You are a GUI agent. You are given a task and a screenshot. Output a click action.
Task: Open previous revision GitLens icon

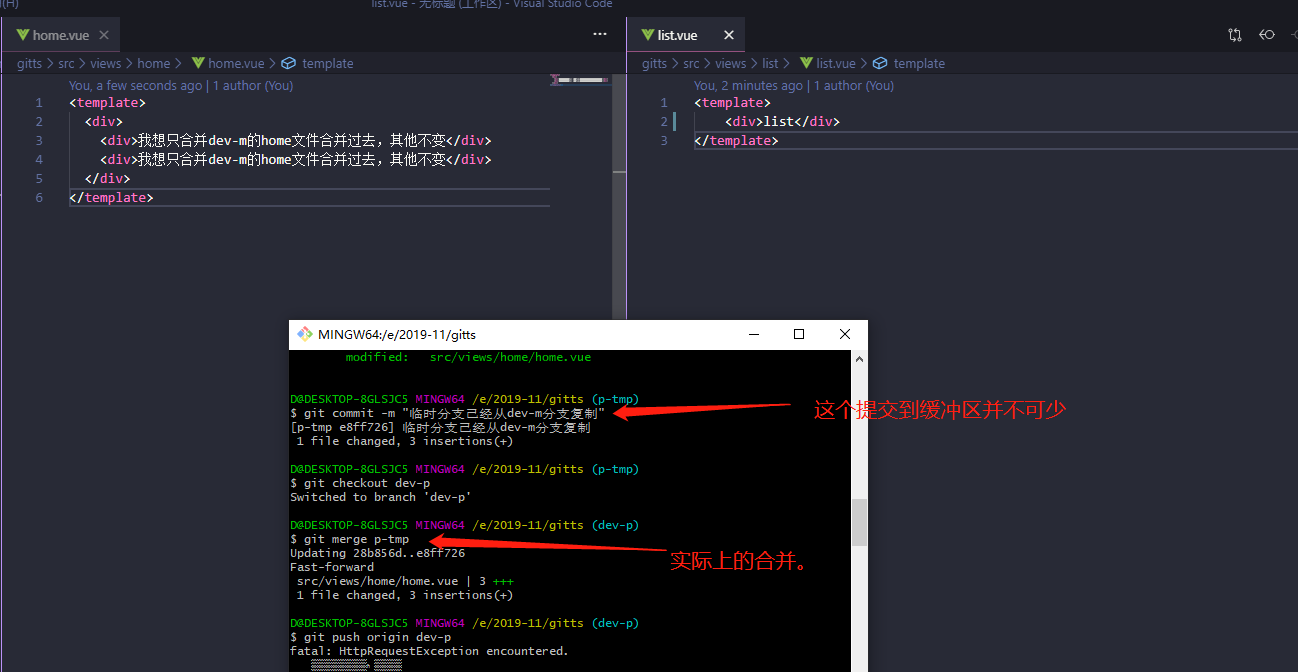[x=1267, y=35]
